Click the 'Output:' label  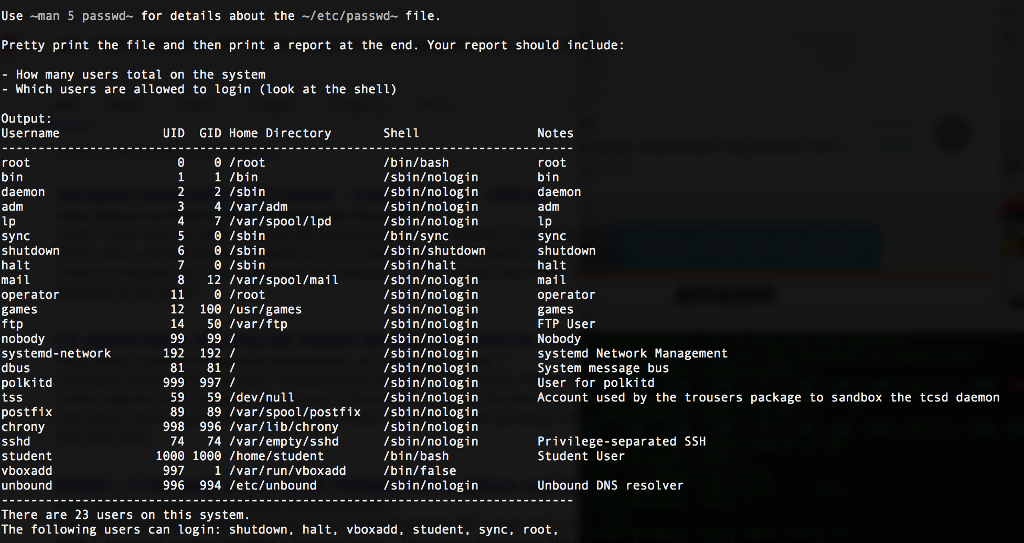pyautogui.click(x=27, y=119)
